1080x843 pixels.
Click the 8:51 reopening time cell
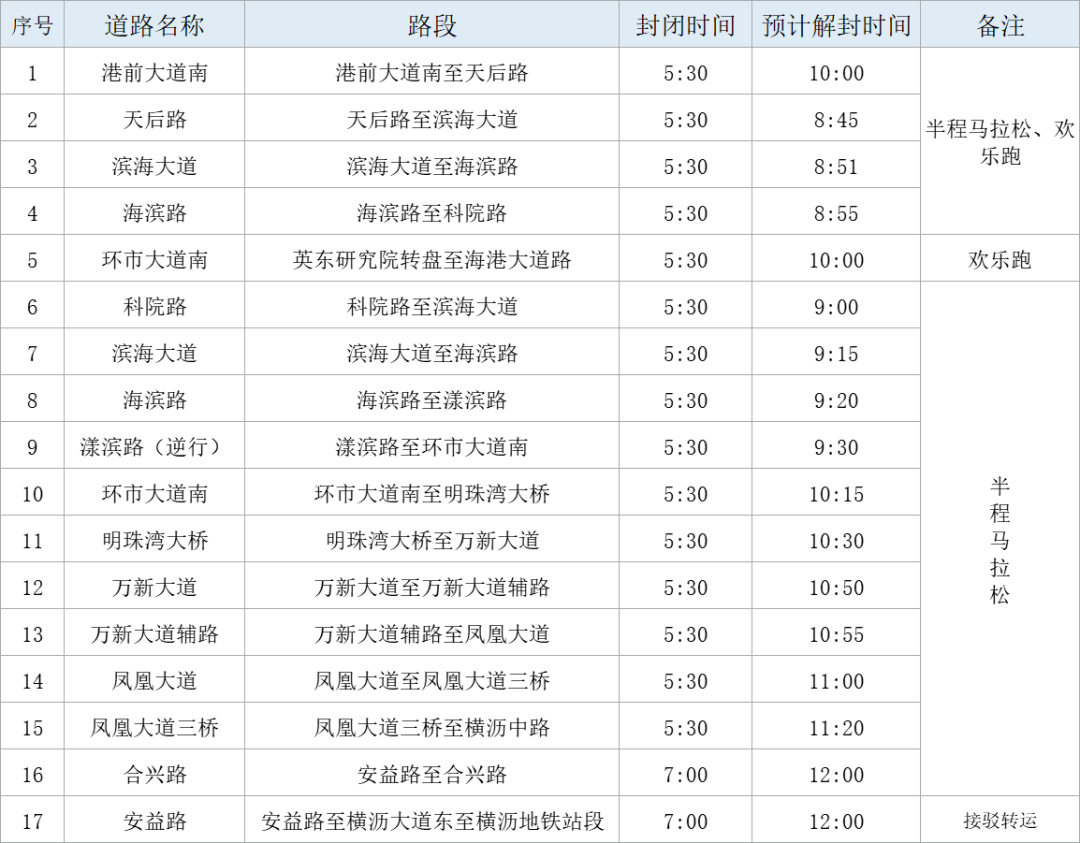pos(836,167)
